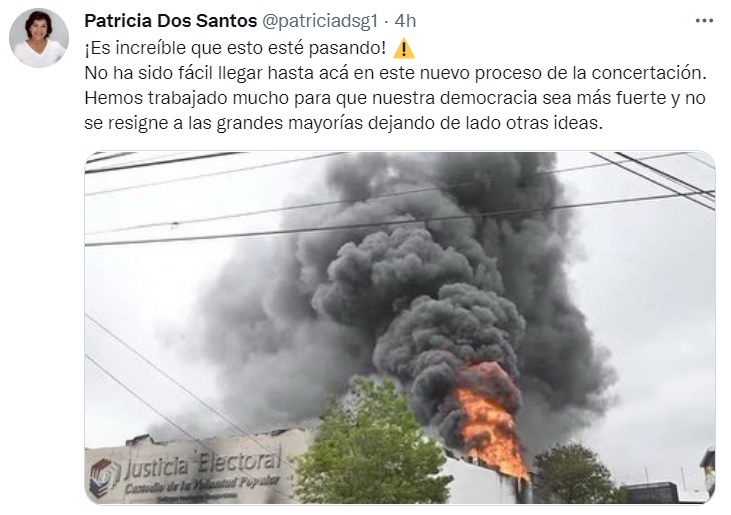This screenshot has height=515, width=731.
Task: Click the word "concertación" in the tweet
Action: tap(649, 73)
